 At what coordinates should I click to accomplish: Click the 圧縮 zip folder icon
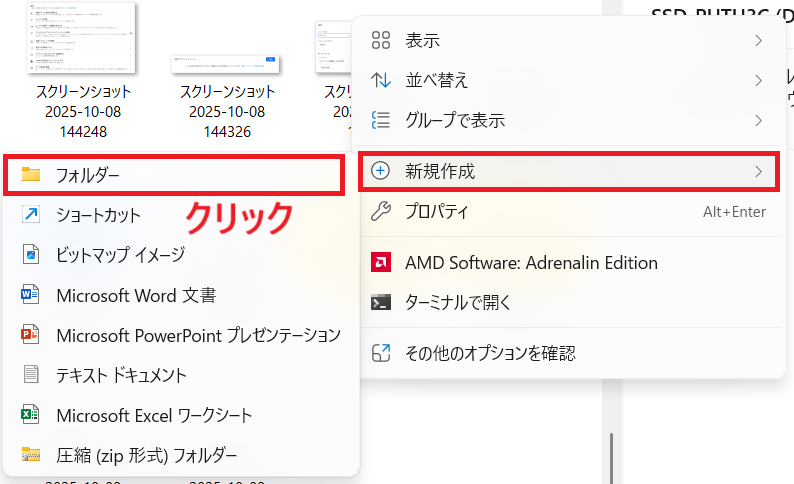coord(31,455)
